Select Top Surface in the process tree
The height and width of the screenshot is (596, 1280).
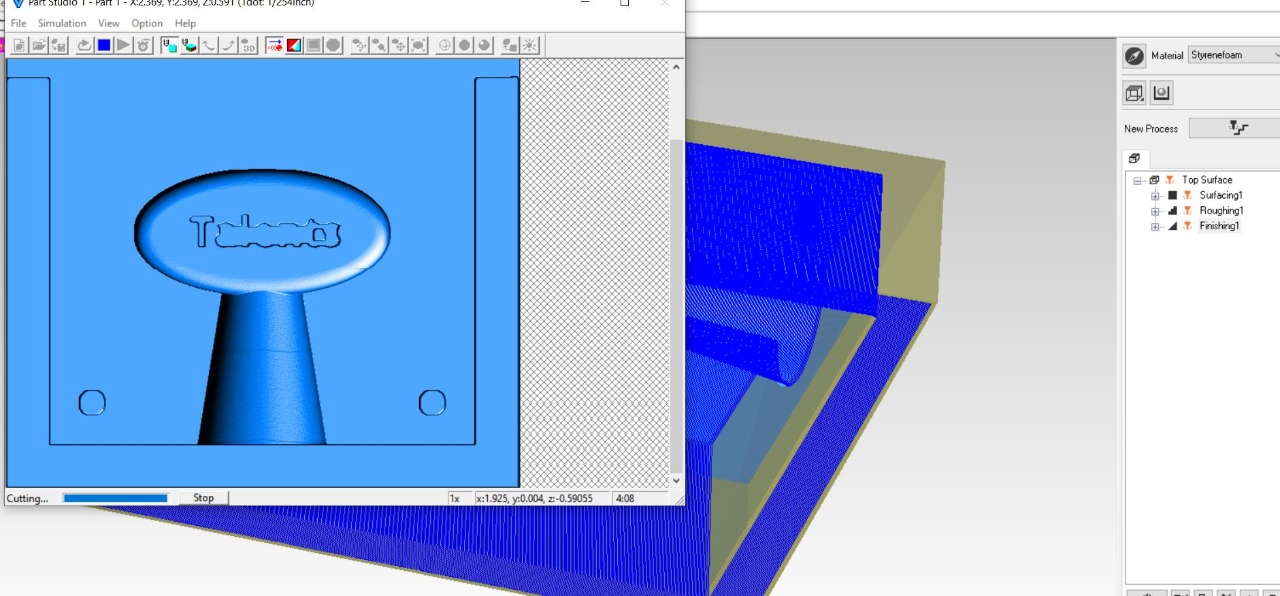coord(1207,180)
